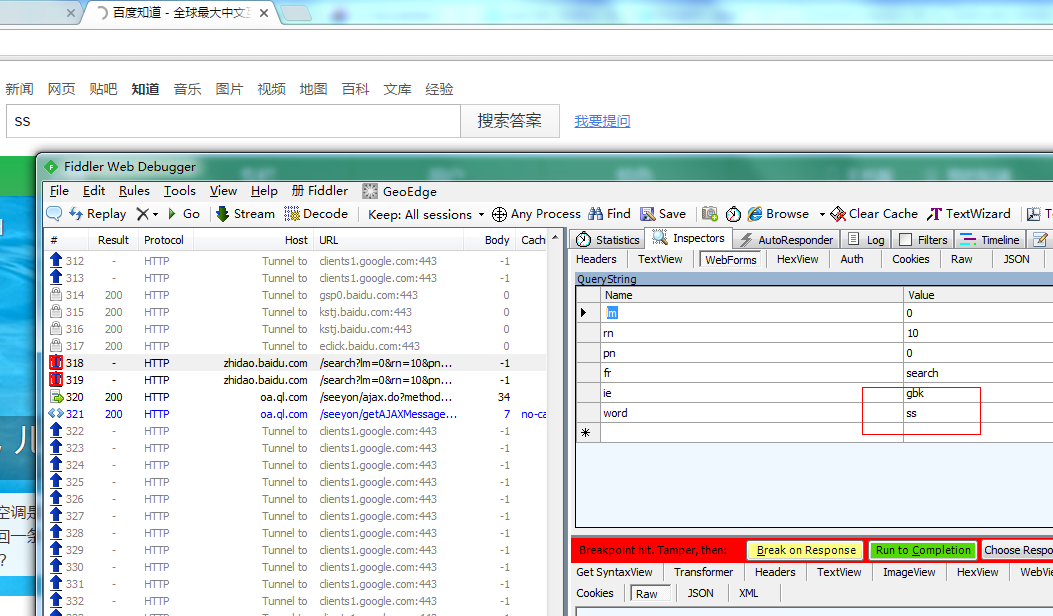Switch to the Cookies inspector tab
The image size is (1053, 616).
910,259
